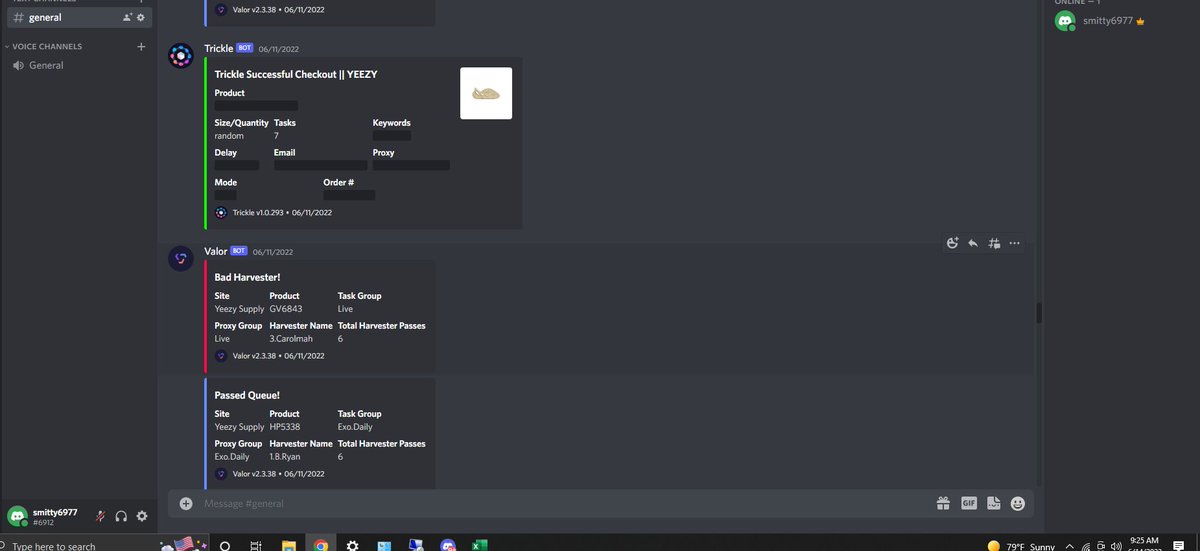Screen dimensions: 1200x551
Task: Create a thread from the Valor message
Action: coord(994,243)
